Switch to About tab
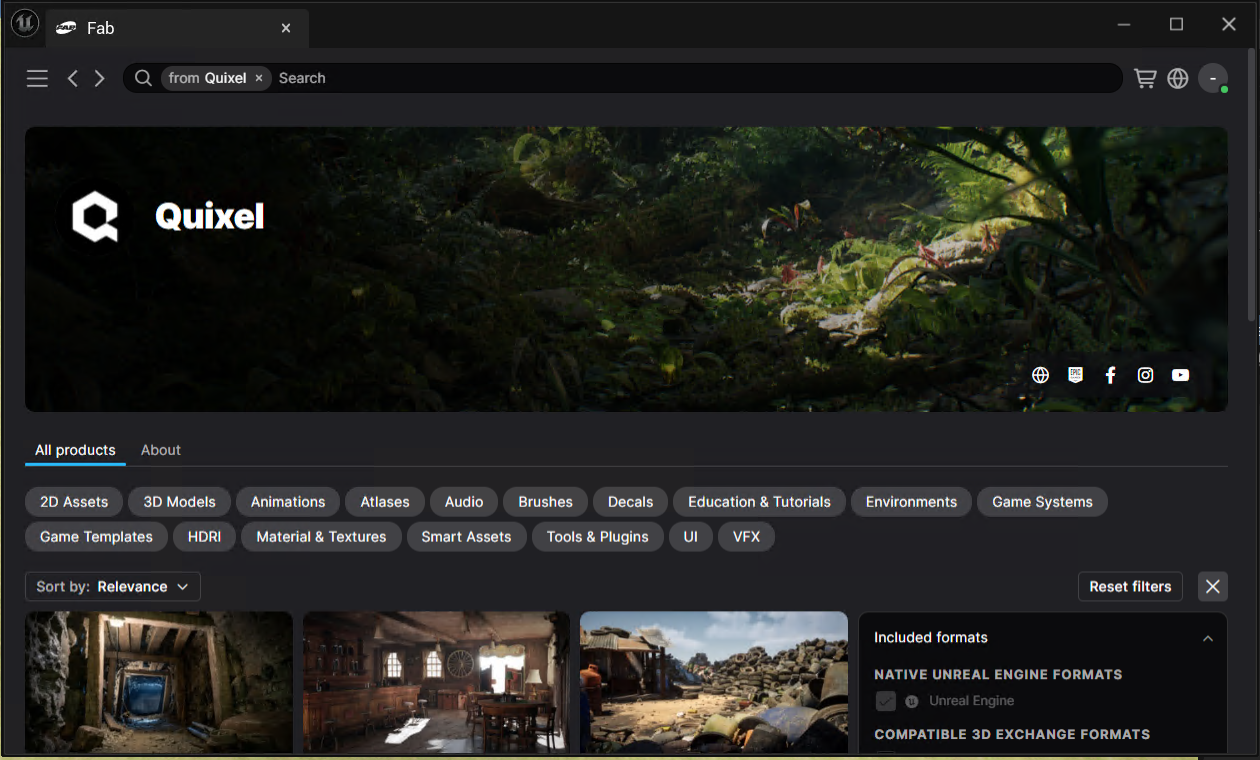The image size is (1260, 760). click(x=161, y=450)
